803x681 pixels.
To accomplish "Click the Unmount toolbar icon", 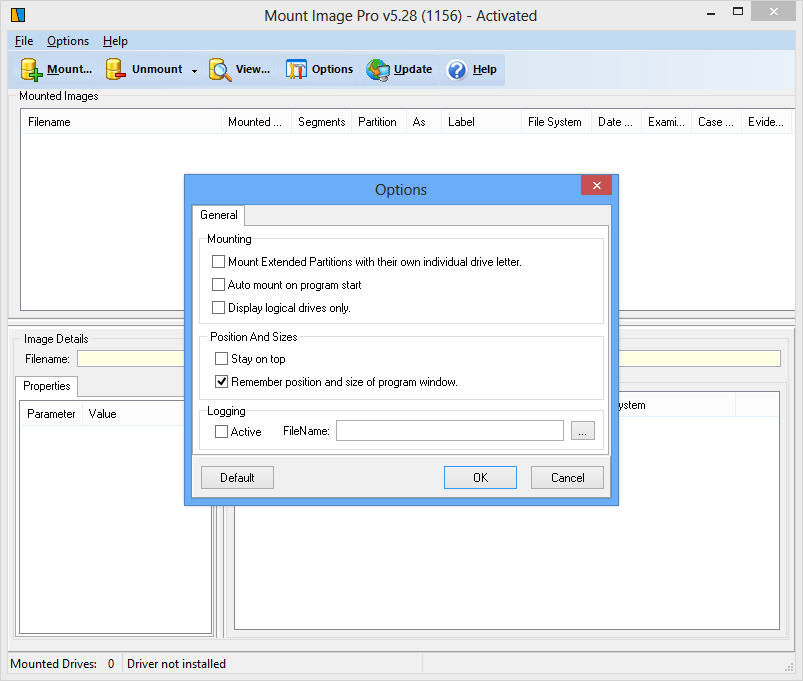I will coord(116,70).
